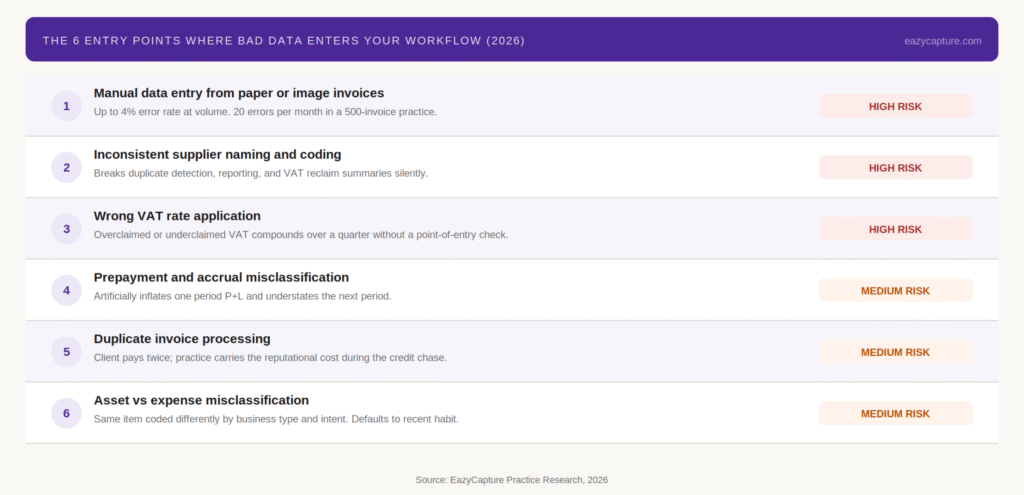Viewport: 1024px width, 495px height.
Task: Click the number 1 circle badge
Action: click(66, 106)
